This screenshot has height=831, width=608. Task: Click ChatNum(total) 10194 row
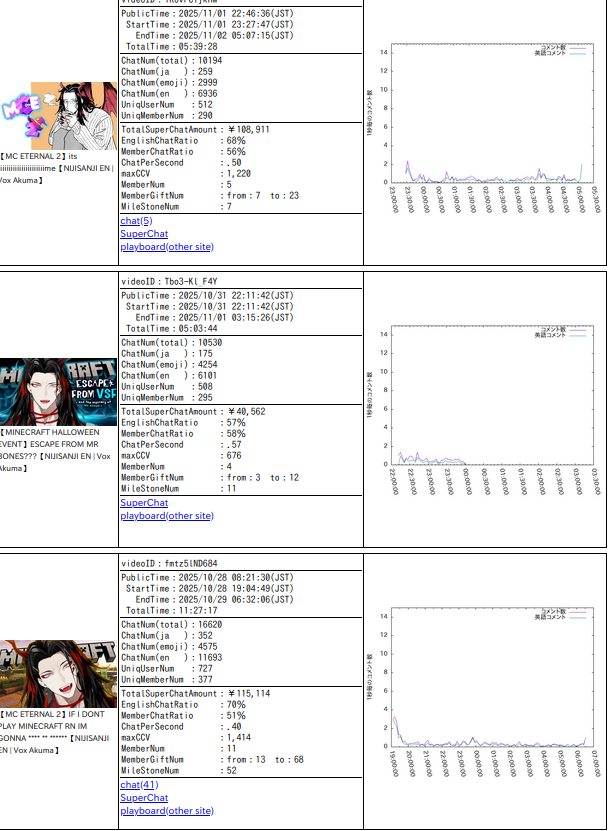172,60
